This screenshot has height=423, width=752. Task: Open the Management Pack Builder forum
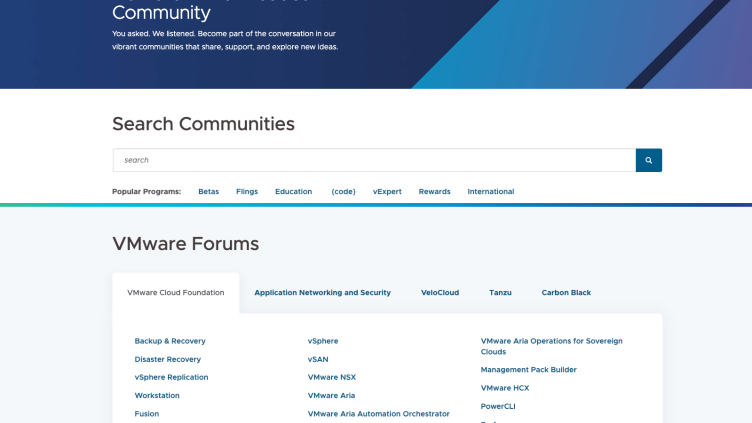pyautogui.click(x=529, y=370)
